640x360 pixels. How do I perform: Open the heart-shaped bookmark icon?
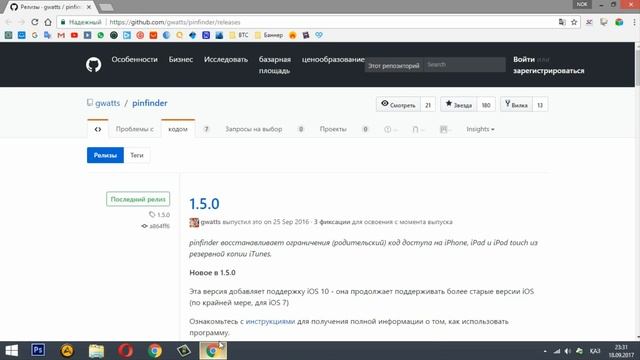click(x=319, y=36)
